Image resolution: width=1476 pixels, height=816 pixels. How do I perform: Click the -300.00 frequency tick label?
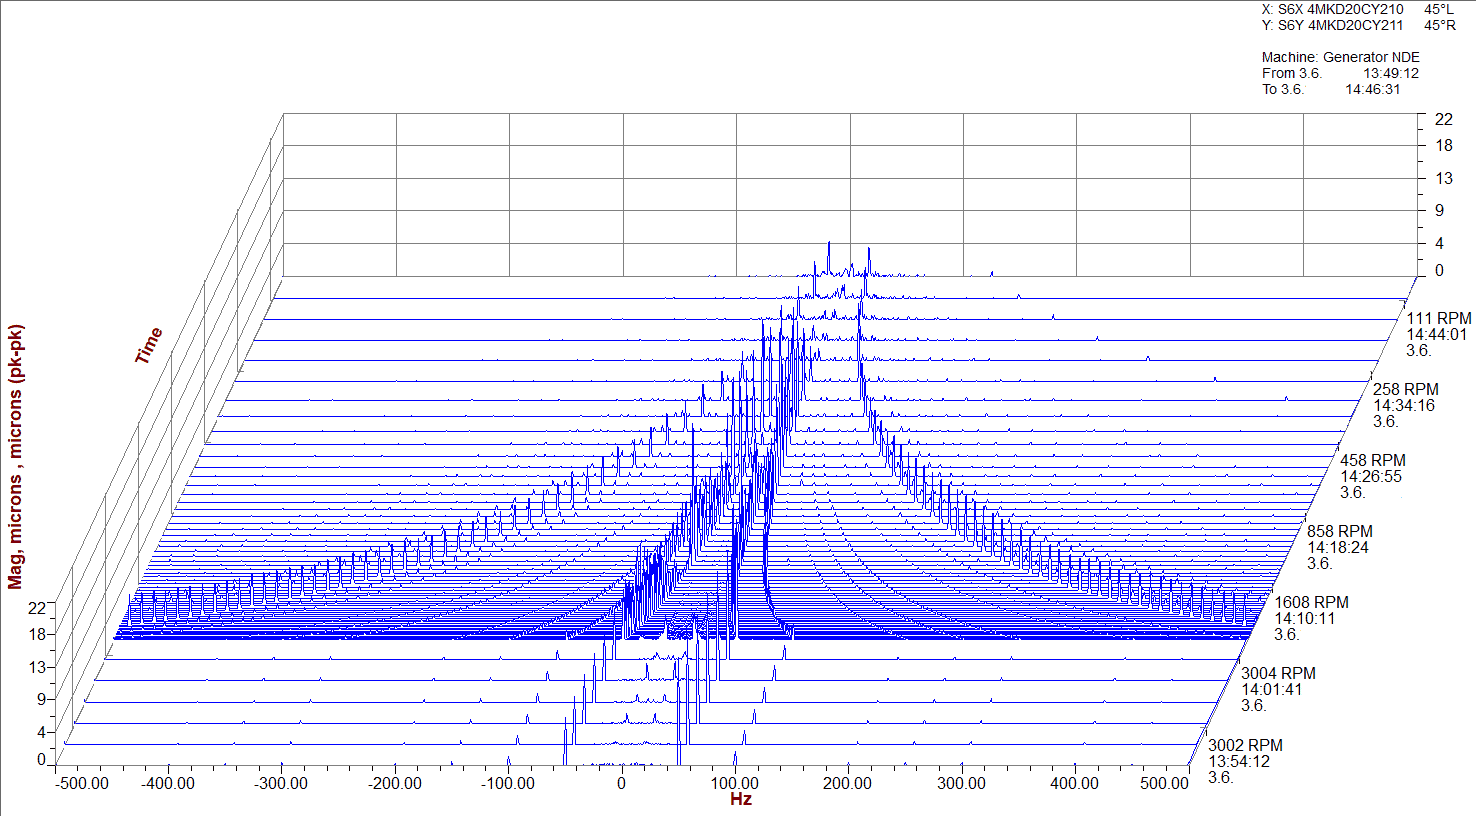click(281, 783)
